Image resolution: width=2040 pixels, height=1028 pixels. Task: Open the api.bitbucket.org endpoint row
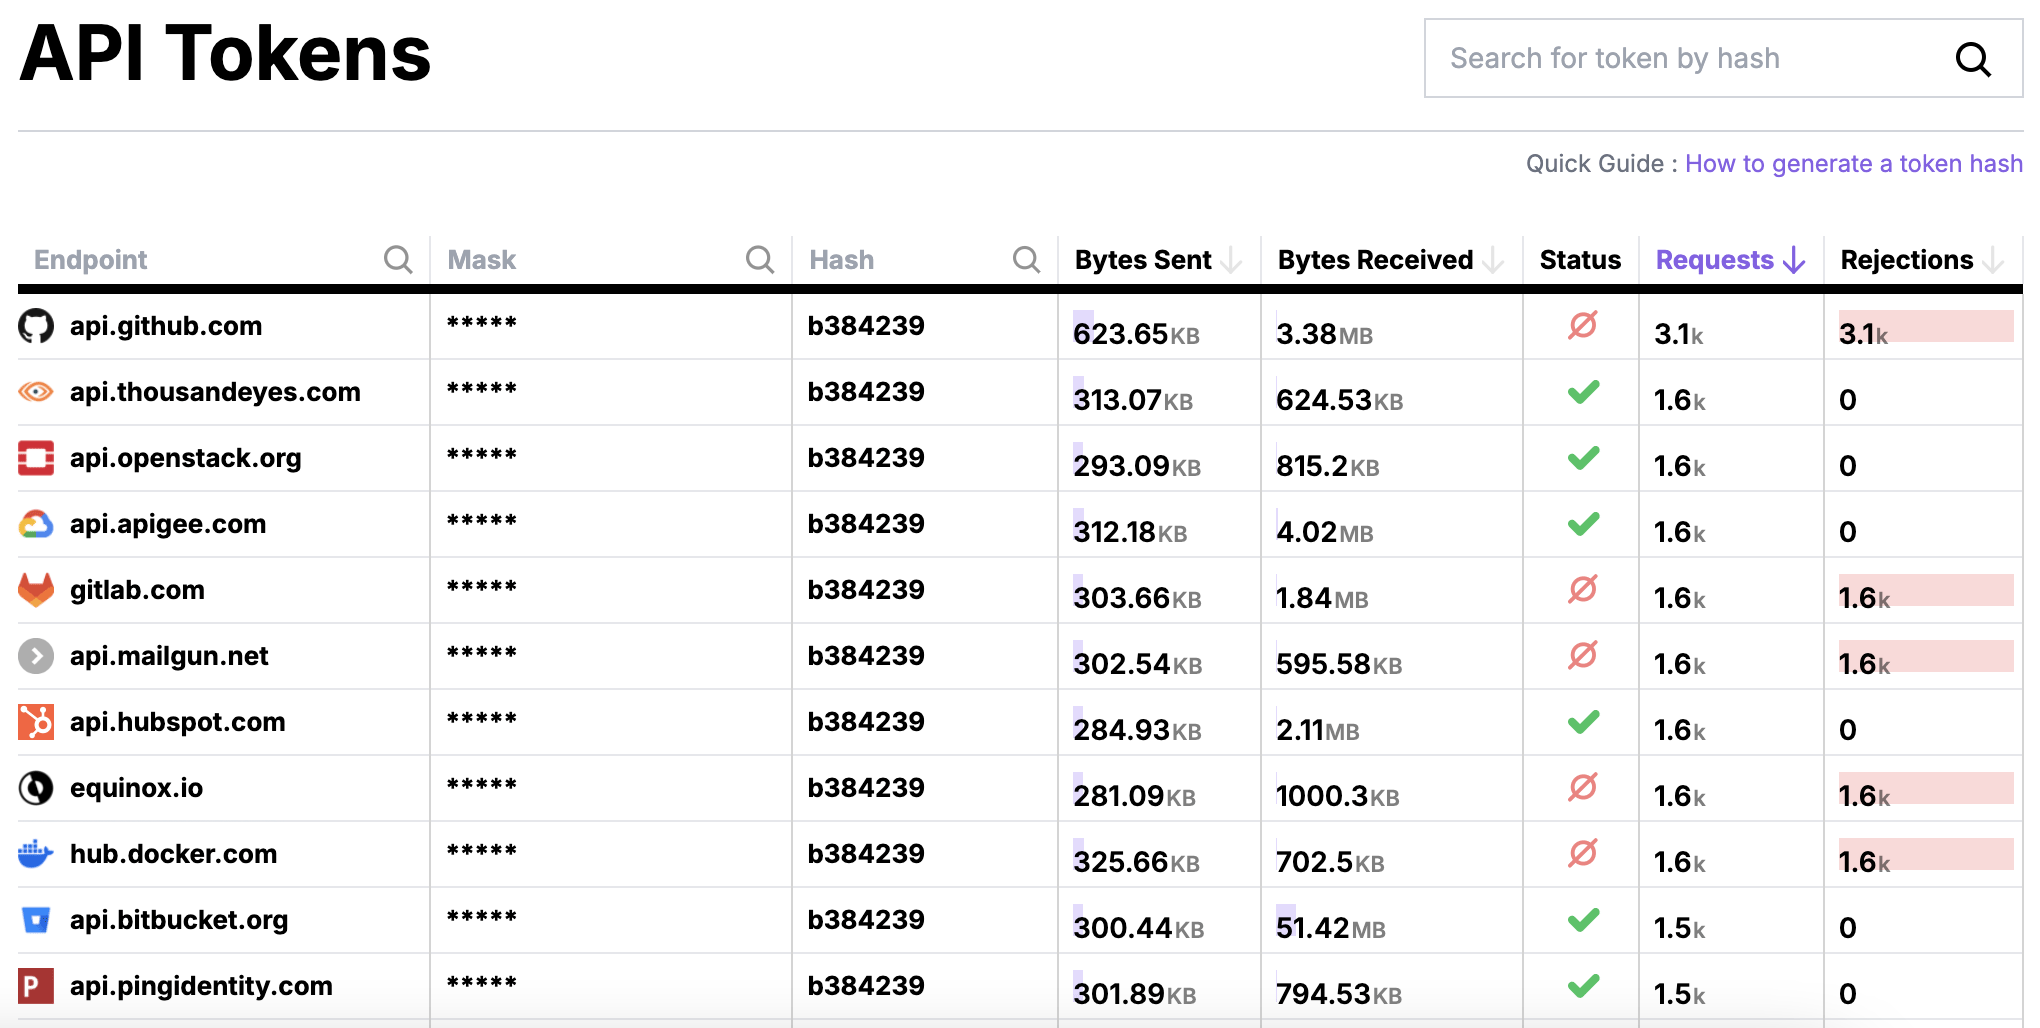[178, 920]
